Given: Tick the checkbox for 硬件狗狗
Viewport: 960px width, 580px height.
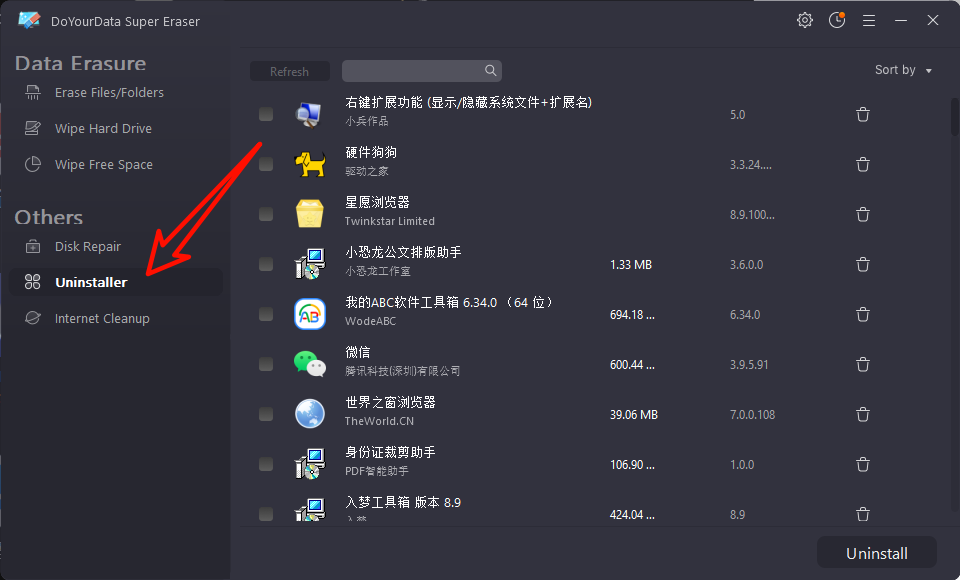Looking at the screenshot, I should tap(266, 164).
